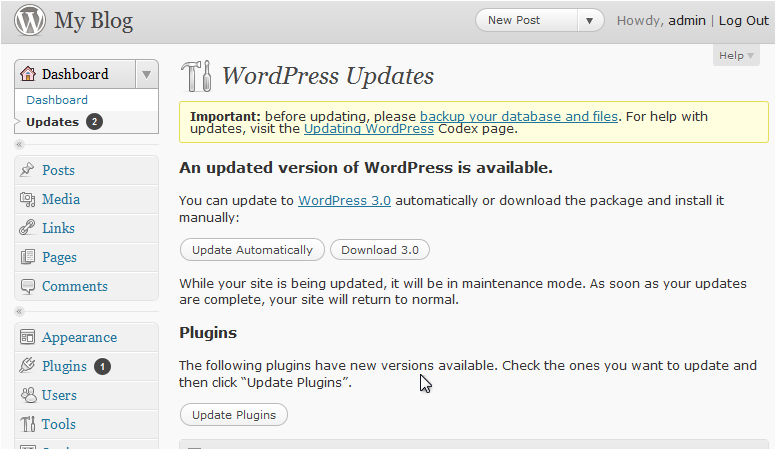Click the Links chain icon
The width and height of the screenshot is (776, 450).
pyautogui.click(x=27, y=228)
